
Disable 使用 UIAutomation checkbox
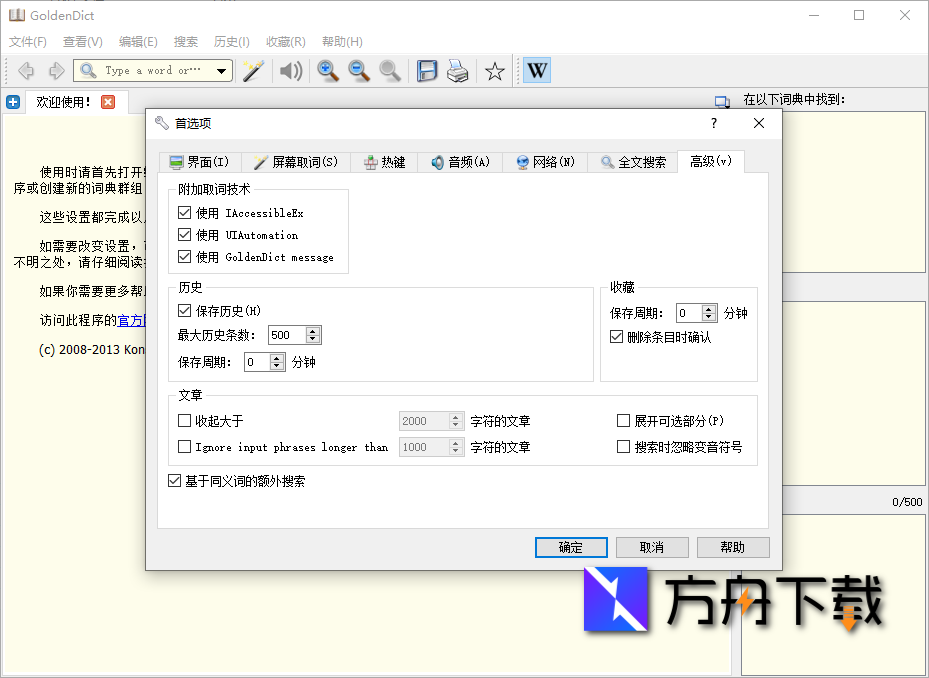click(184, 235)
